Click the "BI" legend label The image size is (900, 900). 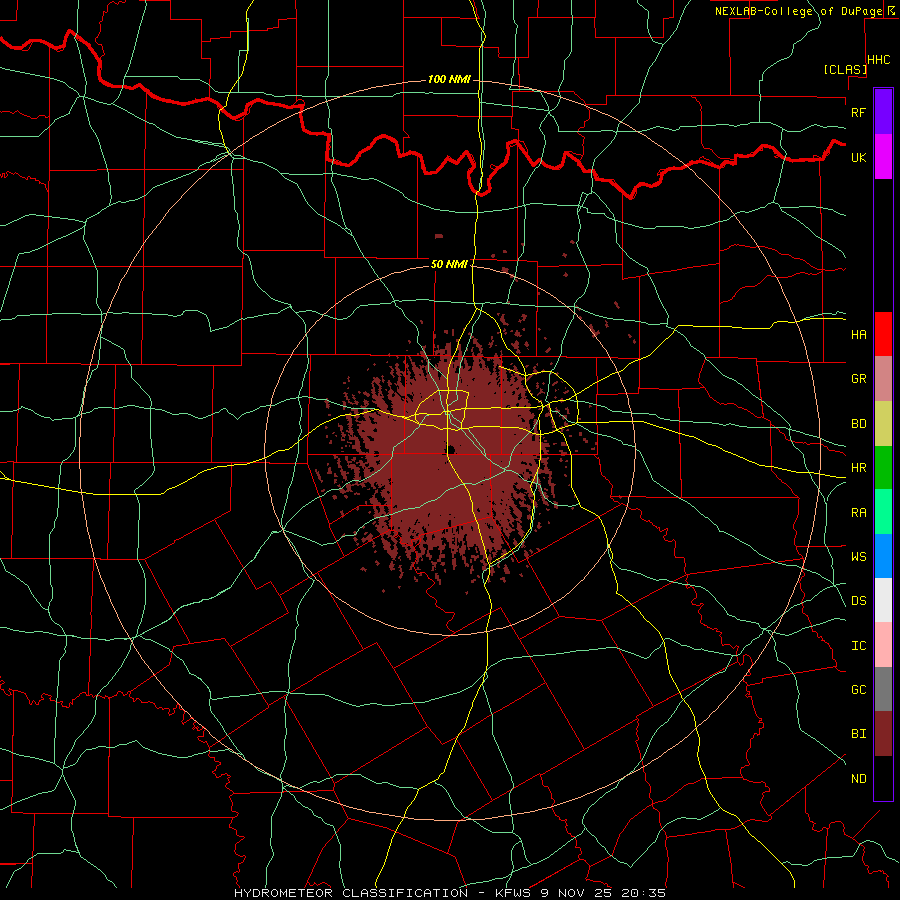coord(858,734)
